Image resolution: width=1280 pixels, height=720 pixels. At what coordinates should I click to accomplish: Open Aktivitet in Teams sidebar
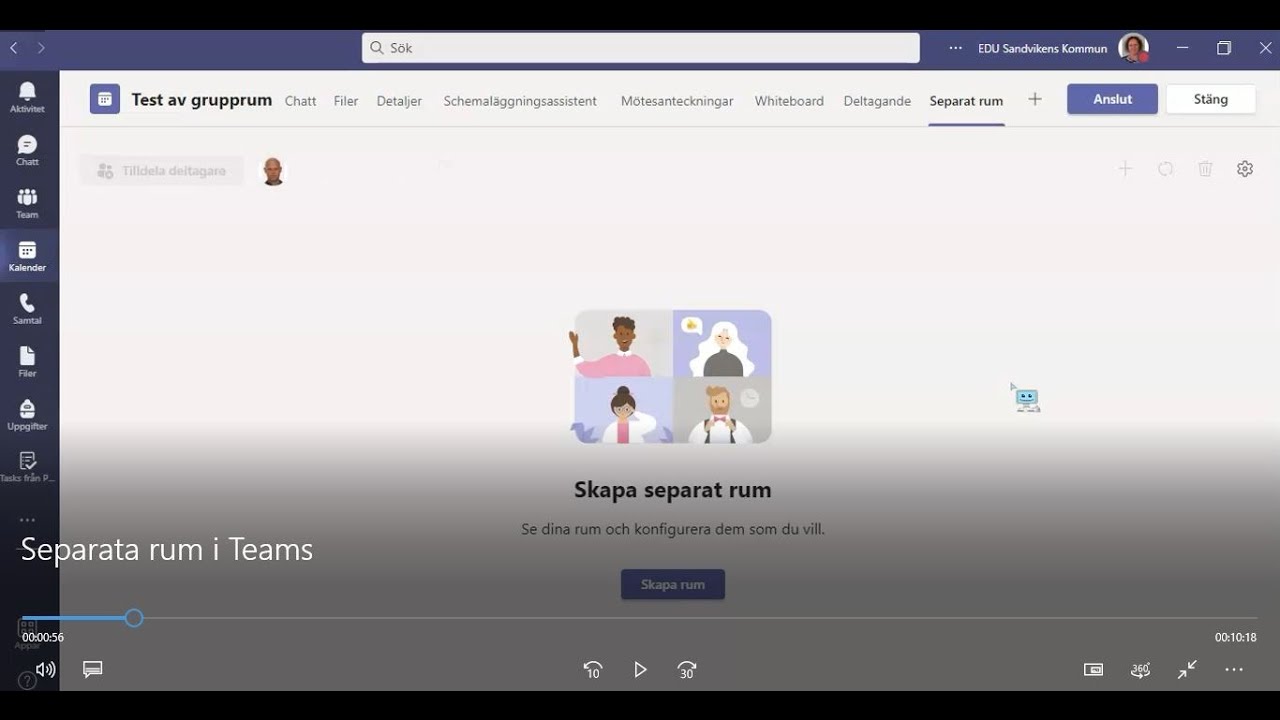pos(27,97)
